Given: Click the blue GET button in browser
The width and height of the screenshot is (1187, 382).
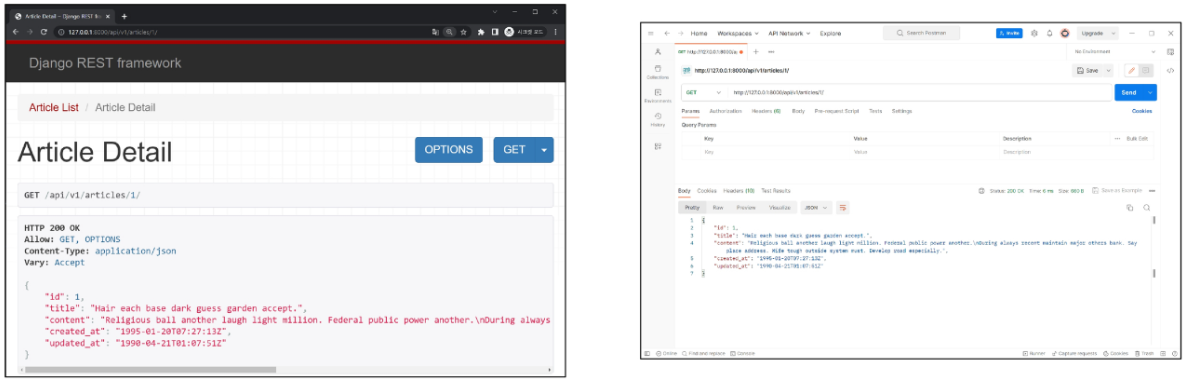Looking at the screenshot, I should pos(514,150).
